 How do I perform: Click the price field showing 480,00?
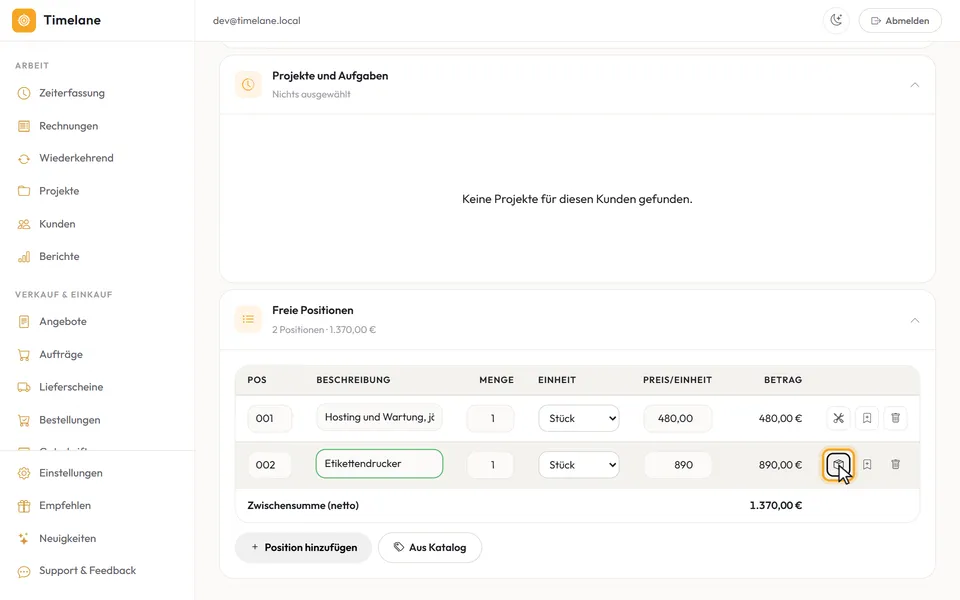[x=677, y=418]
